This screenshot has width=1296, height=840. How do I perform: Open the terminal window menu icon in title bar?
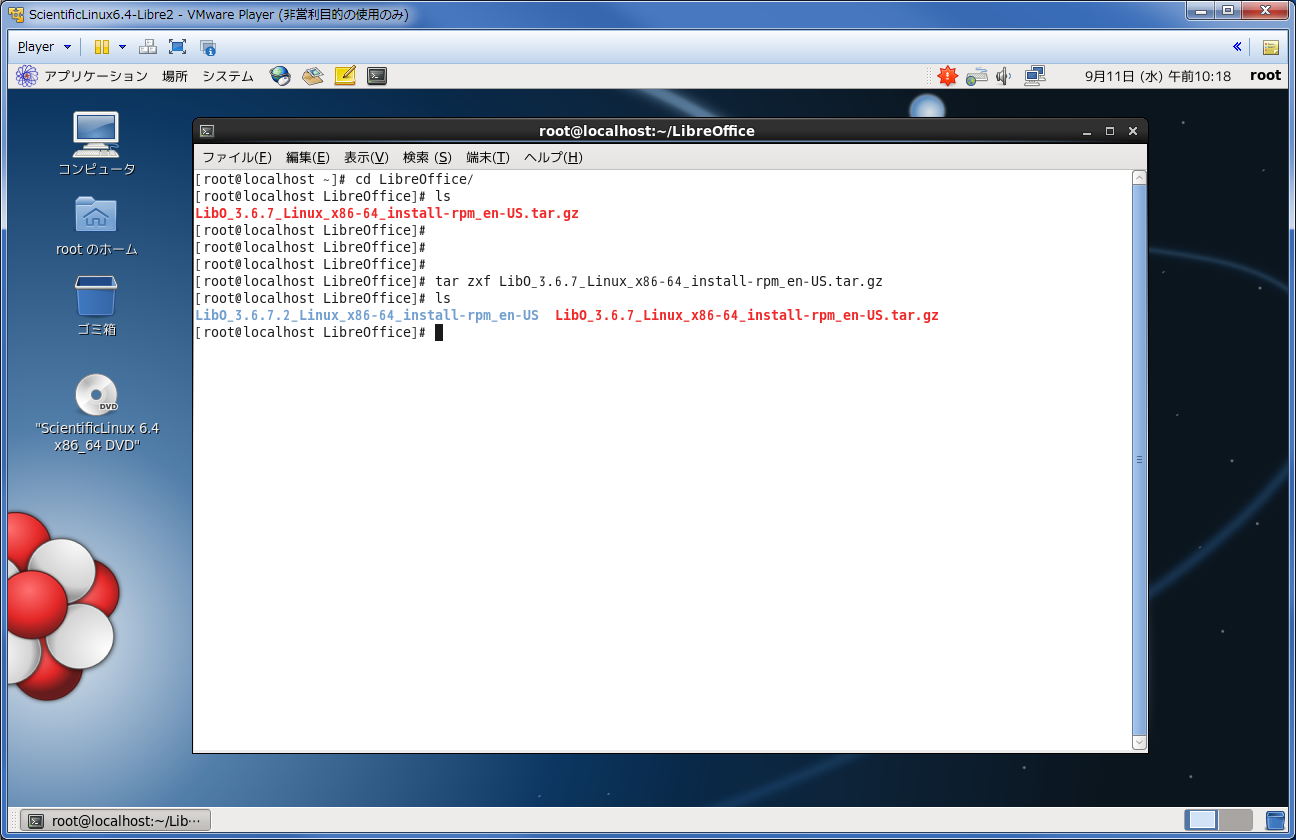tap(206, 131)
